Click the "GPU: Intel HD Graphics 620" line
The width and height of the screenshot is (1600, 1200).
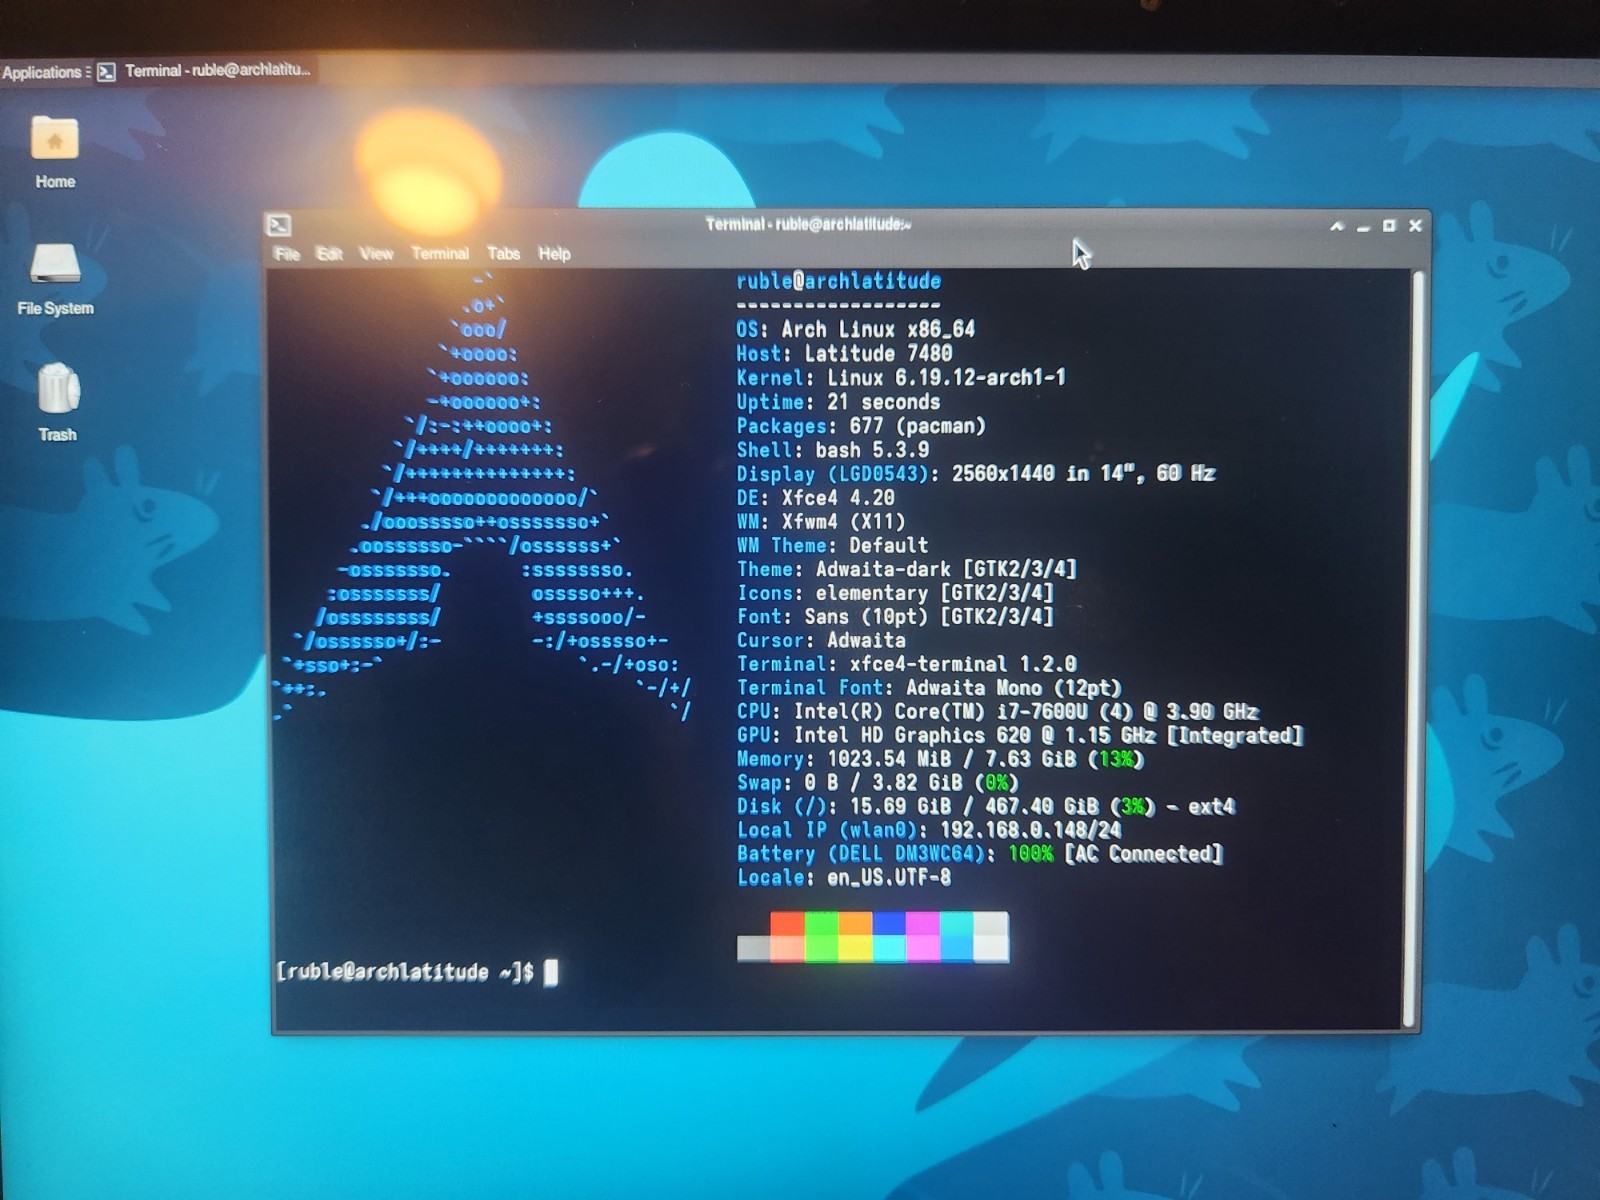(x=1020, y=736)
